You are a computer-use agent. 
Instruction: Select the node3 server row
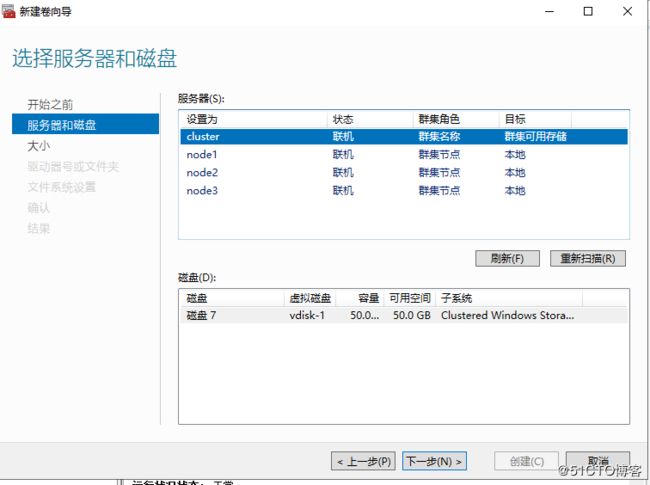404,191
